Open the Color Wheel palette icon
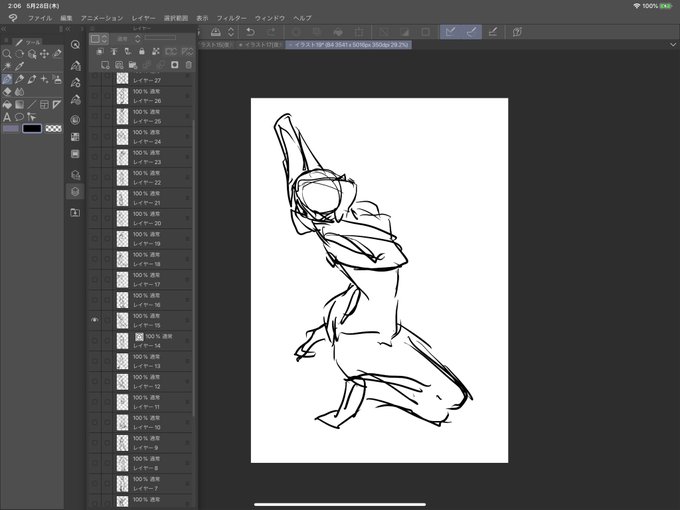The image size is (680, 510). pos(75,120)
